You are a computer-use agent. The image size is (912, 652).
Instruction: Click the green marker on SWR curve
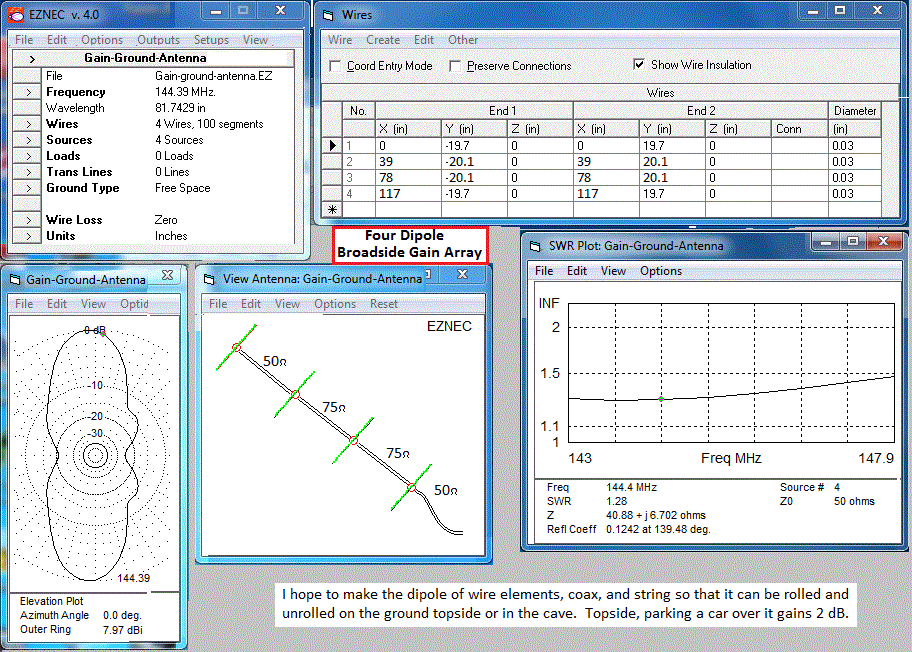click(x=661, y=399)
